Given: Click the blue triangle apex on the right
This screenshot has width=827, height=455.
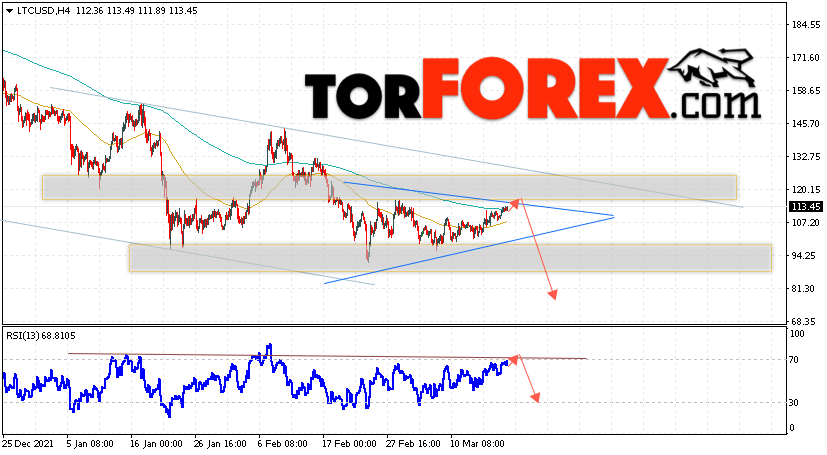Looking at the screenshot, I should tap(613, 216).
